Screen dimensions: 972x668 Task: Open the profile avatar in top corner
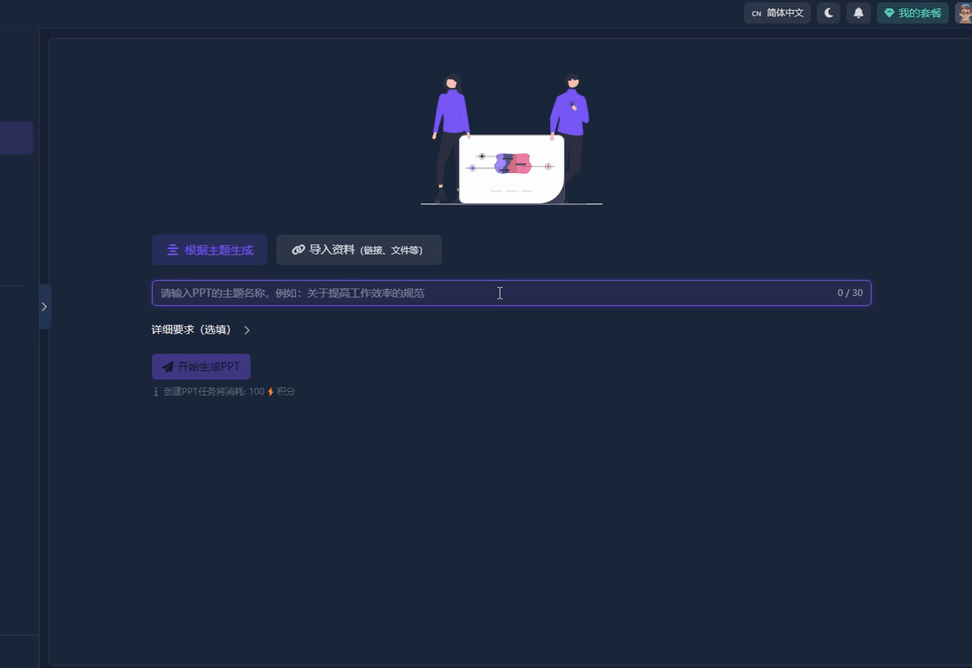click(964, 12)
